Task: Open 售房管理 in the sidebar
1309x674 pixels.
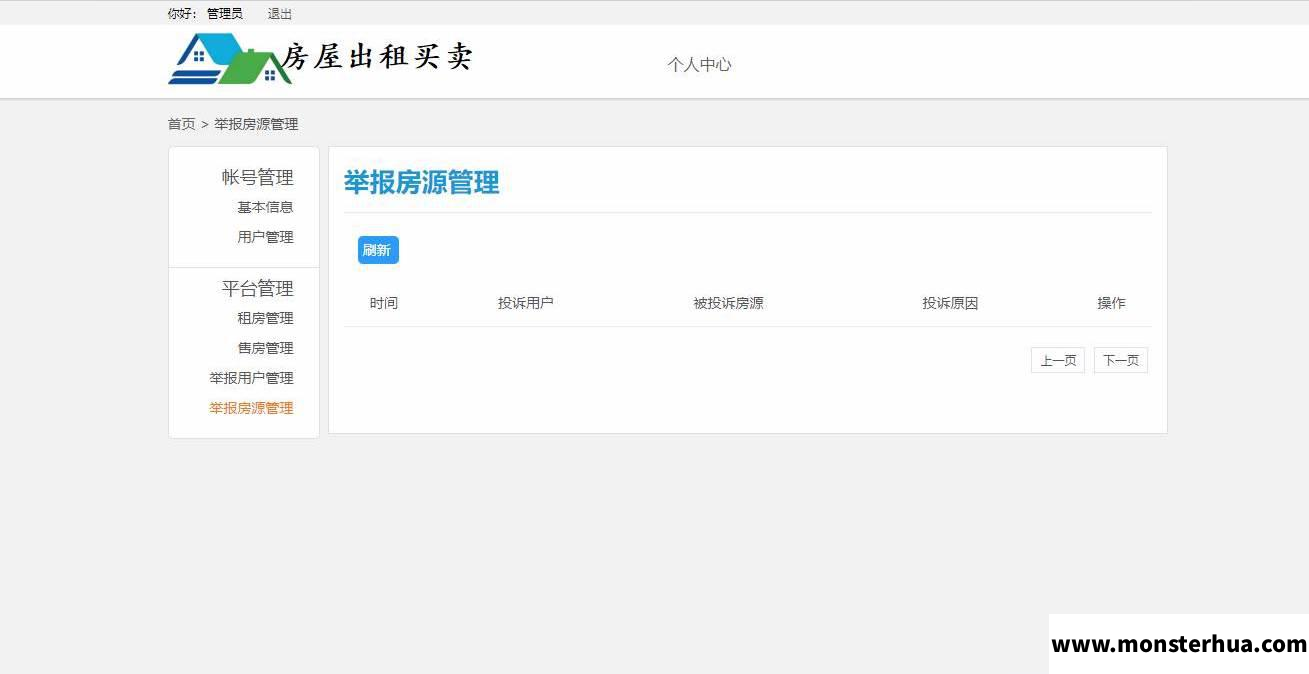Action: pyautogui.click(x=265, y=348)
